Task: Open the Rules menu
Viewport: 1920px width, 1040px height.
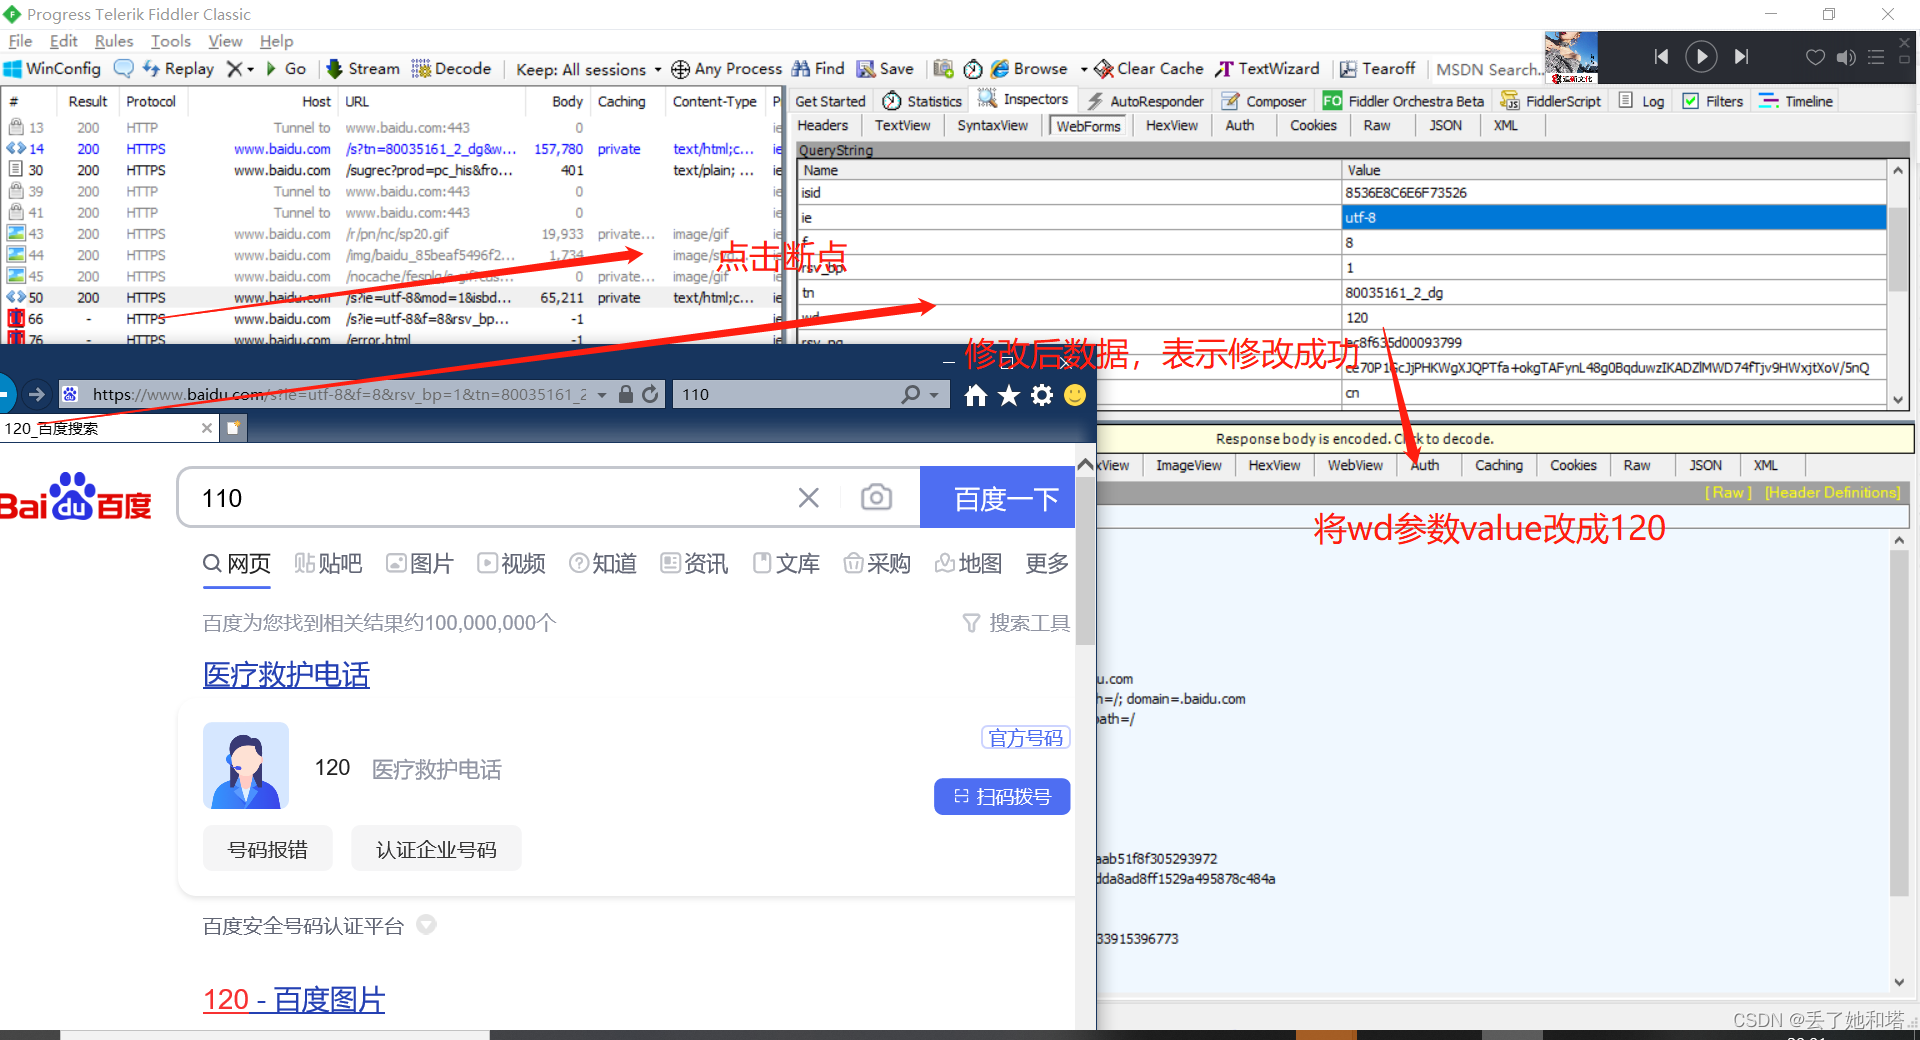Action: click(114, 41)
